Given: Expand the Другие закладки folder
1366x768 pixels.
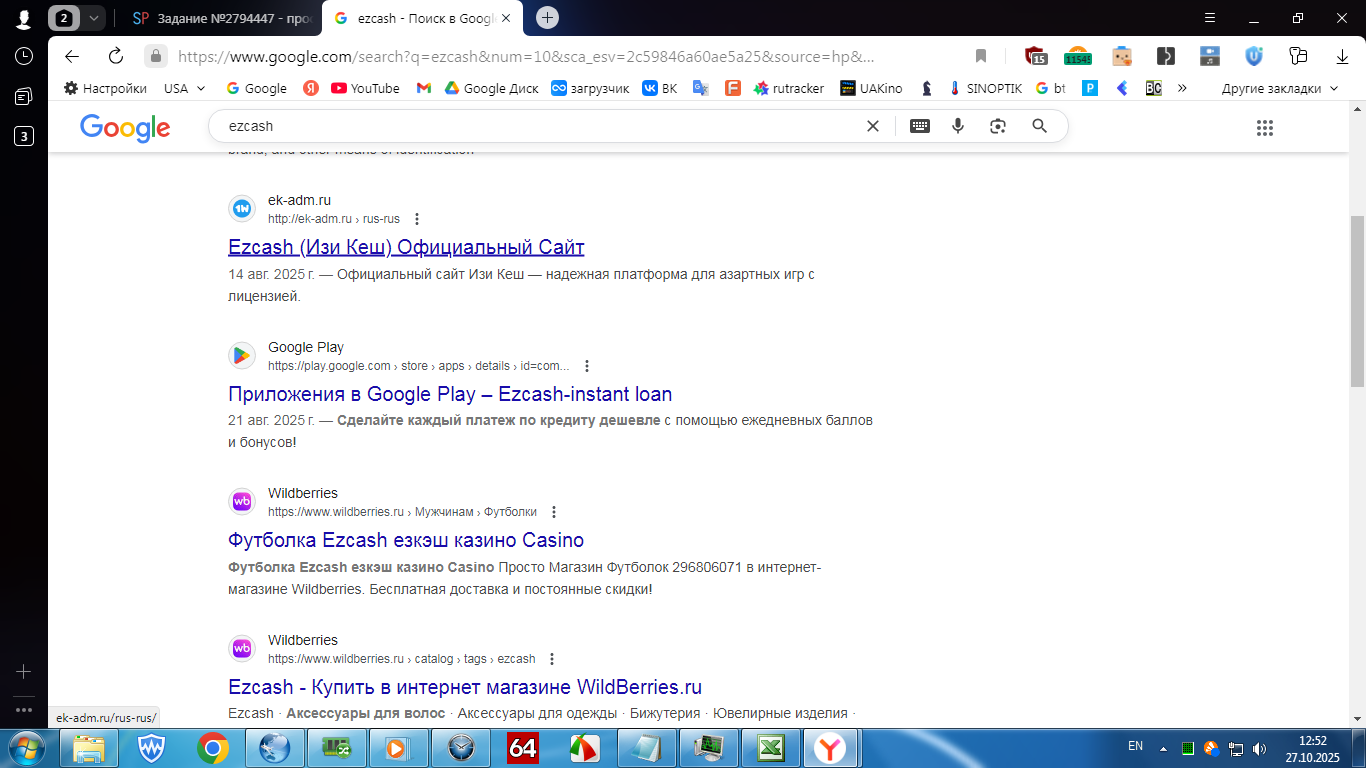Looking at the screenshot, I should click(1279, 88).
